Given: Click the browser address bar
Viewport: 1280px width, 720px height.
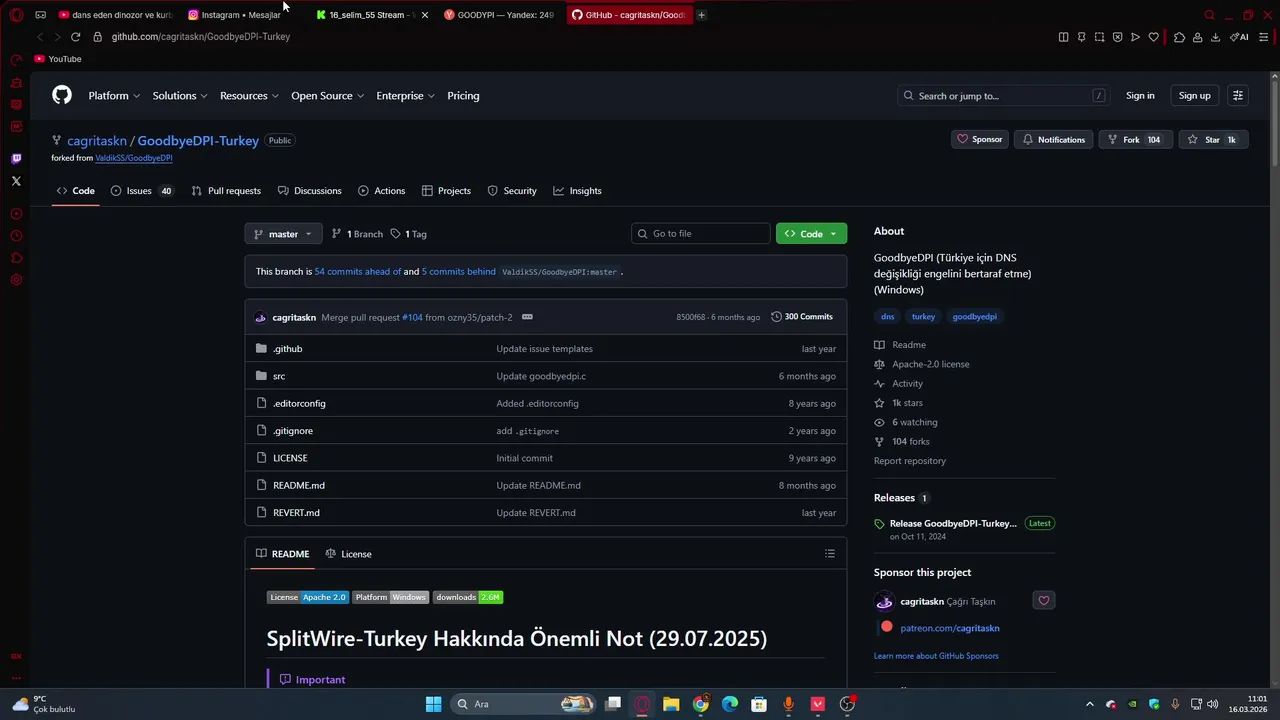Looking at the screenshot, I should pyautogui.click(x=570, y=37).
